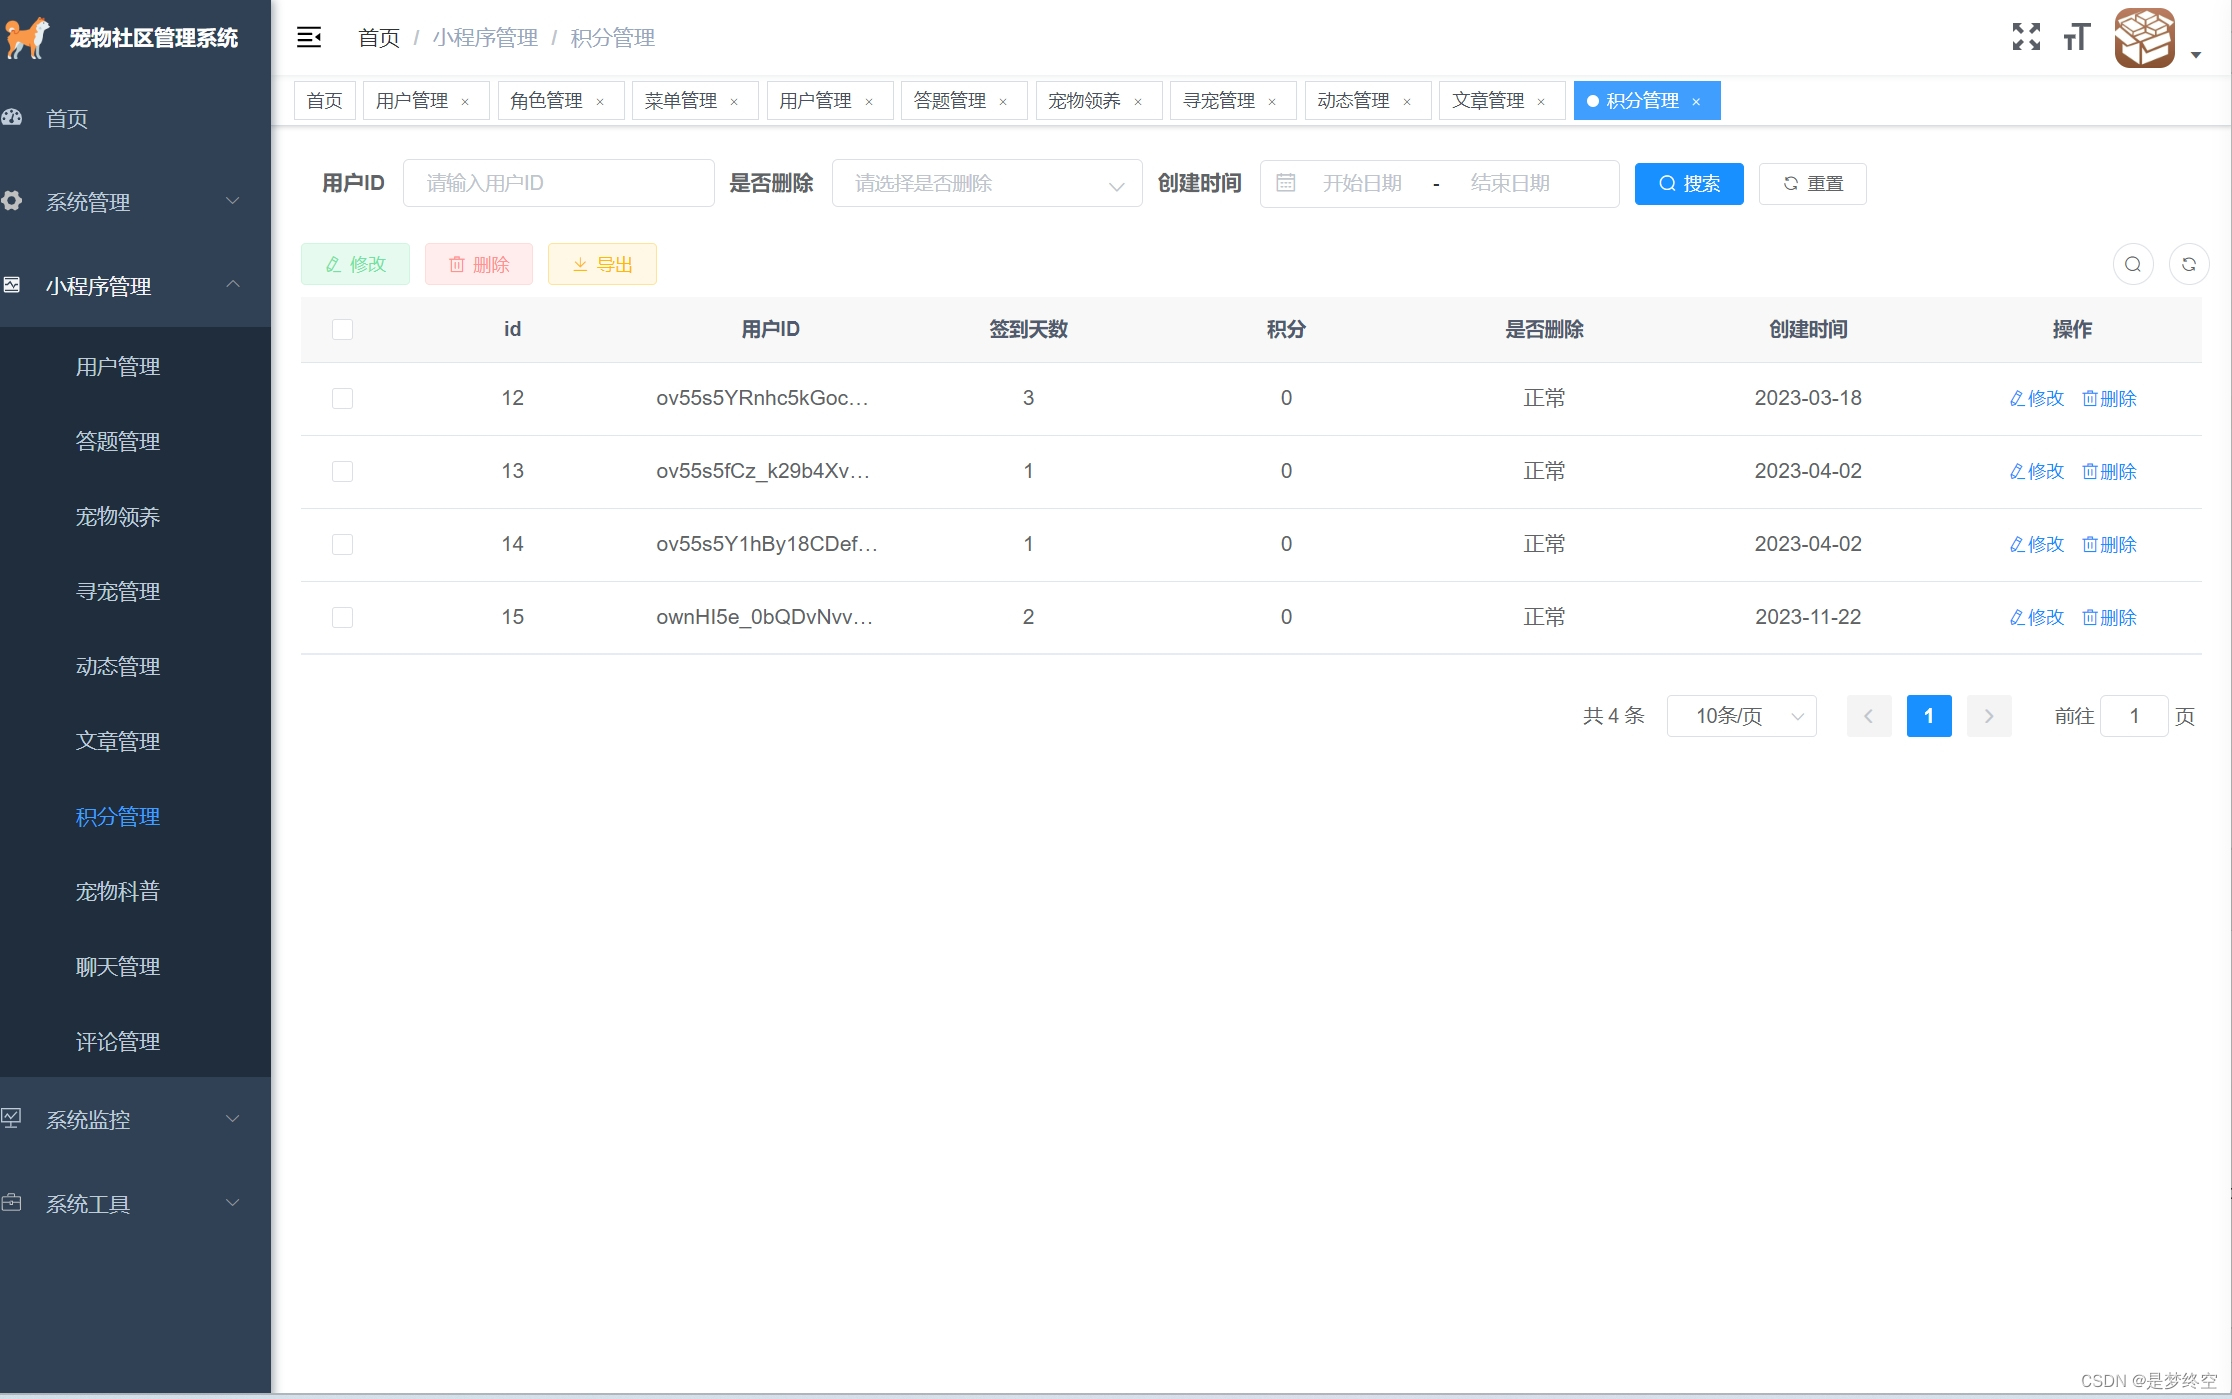The image size is (2232, 1399).
Task: Click the calendar icon in date range
Action: [1286, 183]
